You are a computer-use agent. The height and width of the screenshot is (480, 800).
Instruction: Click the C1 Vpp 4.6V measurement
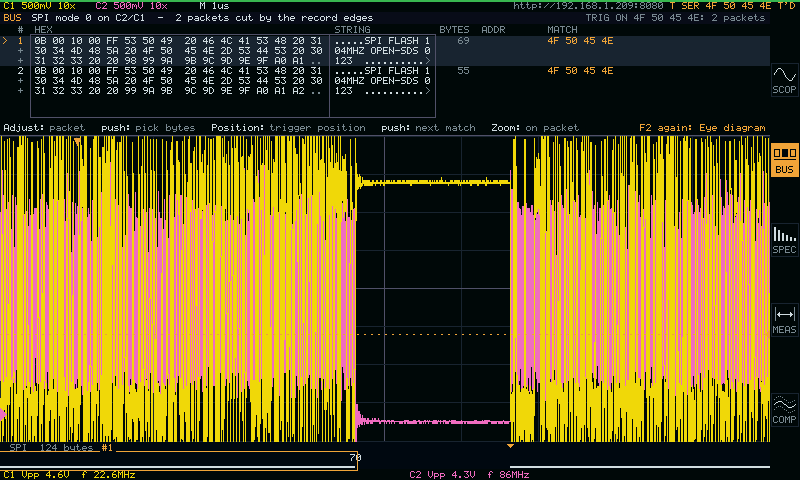click(36, 474)
